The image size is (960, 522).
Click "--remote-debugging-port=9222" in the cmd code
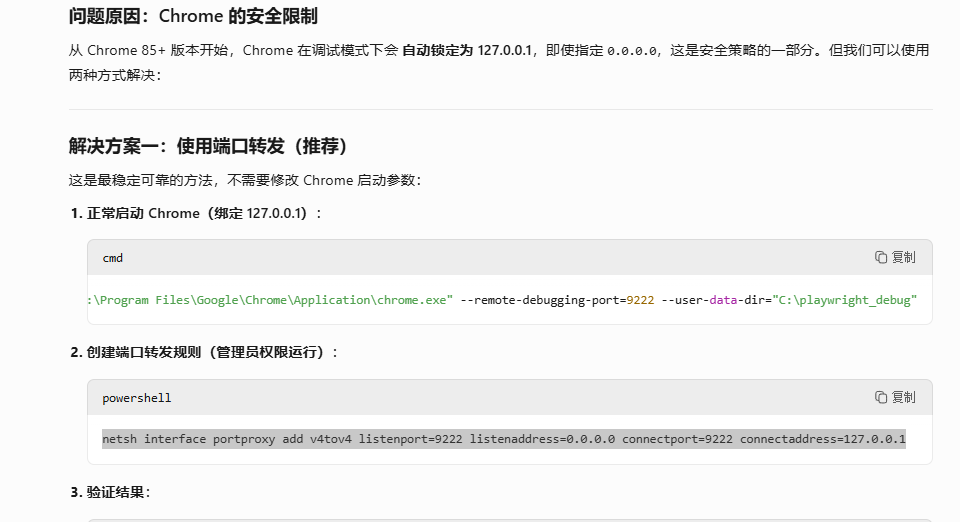[x=557, y=300]
